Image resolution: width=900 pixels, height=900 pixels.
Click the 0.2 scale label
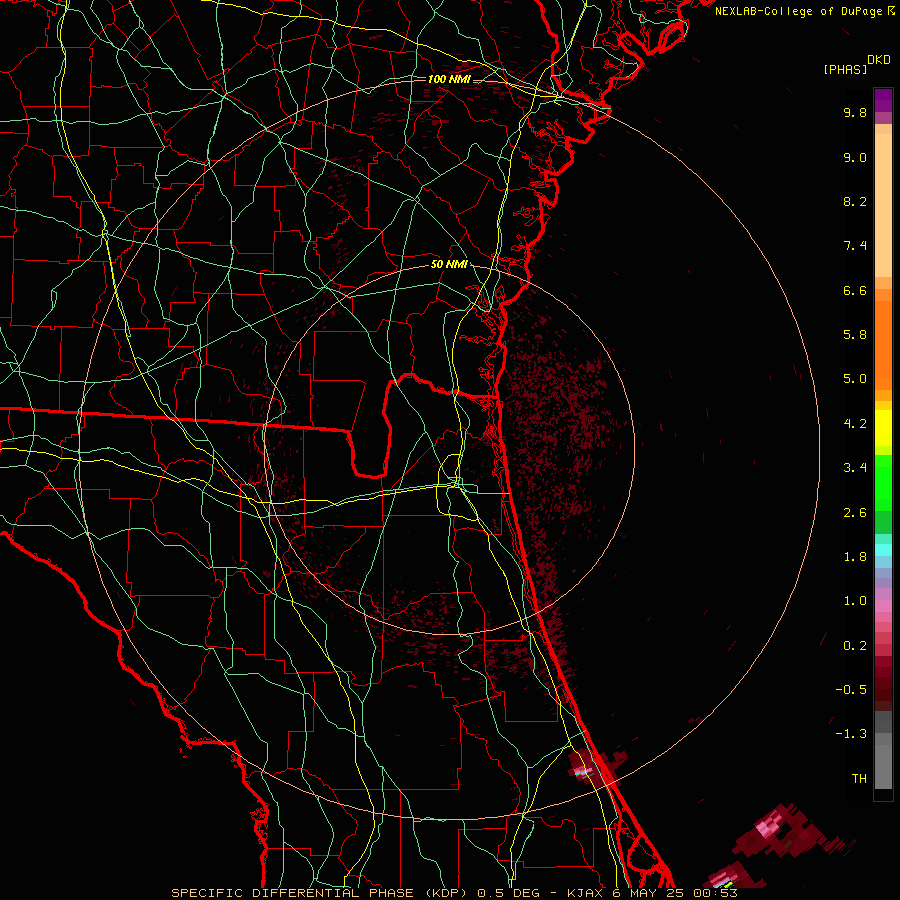pos(855,646)
